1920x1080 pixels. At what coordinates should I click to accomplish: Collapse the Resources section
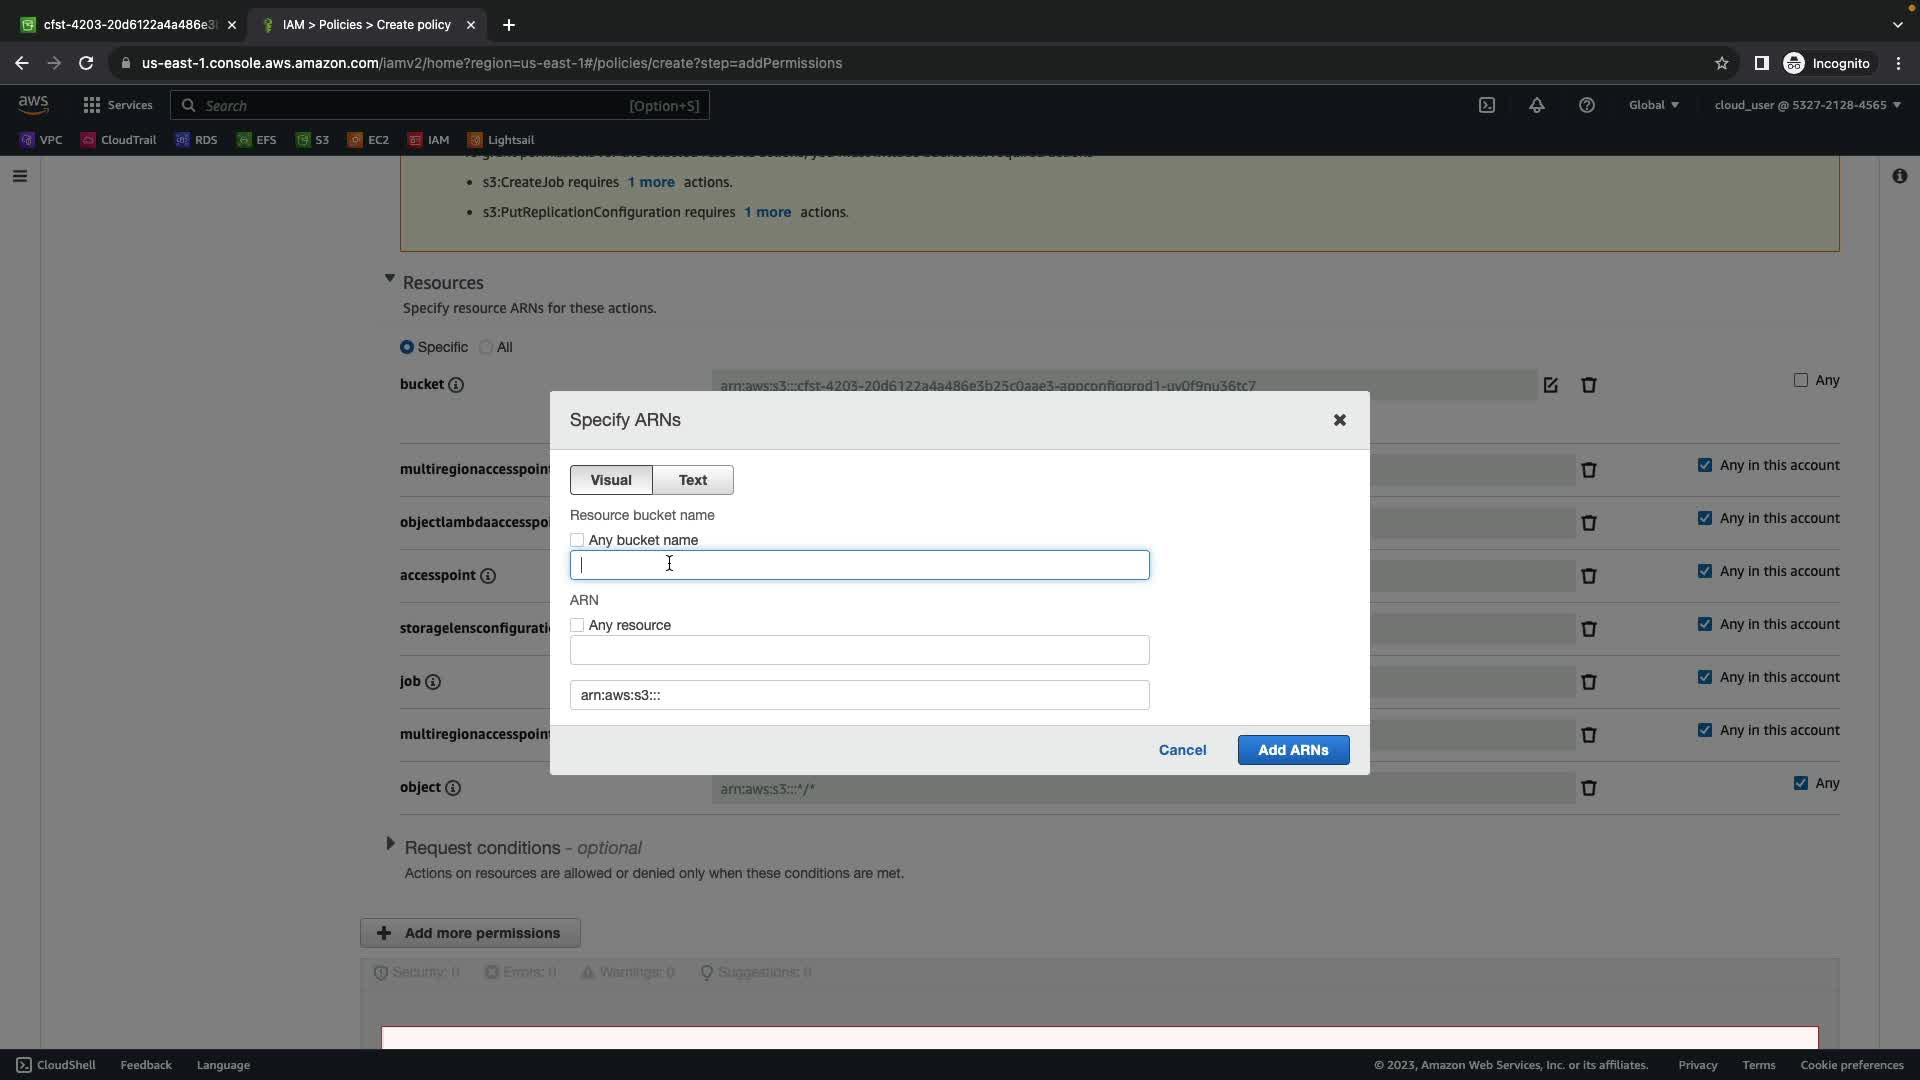click(x=390, y=279)
